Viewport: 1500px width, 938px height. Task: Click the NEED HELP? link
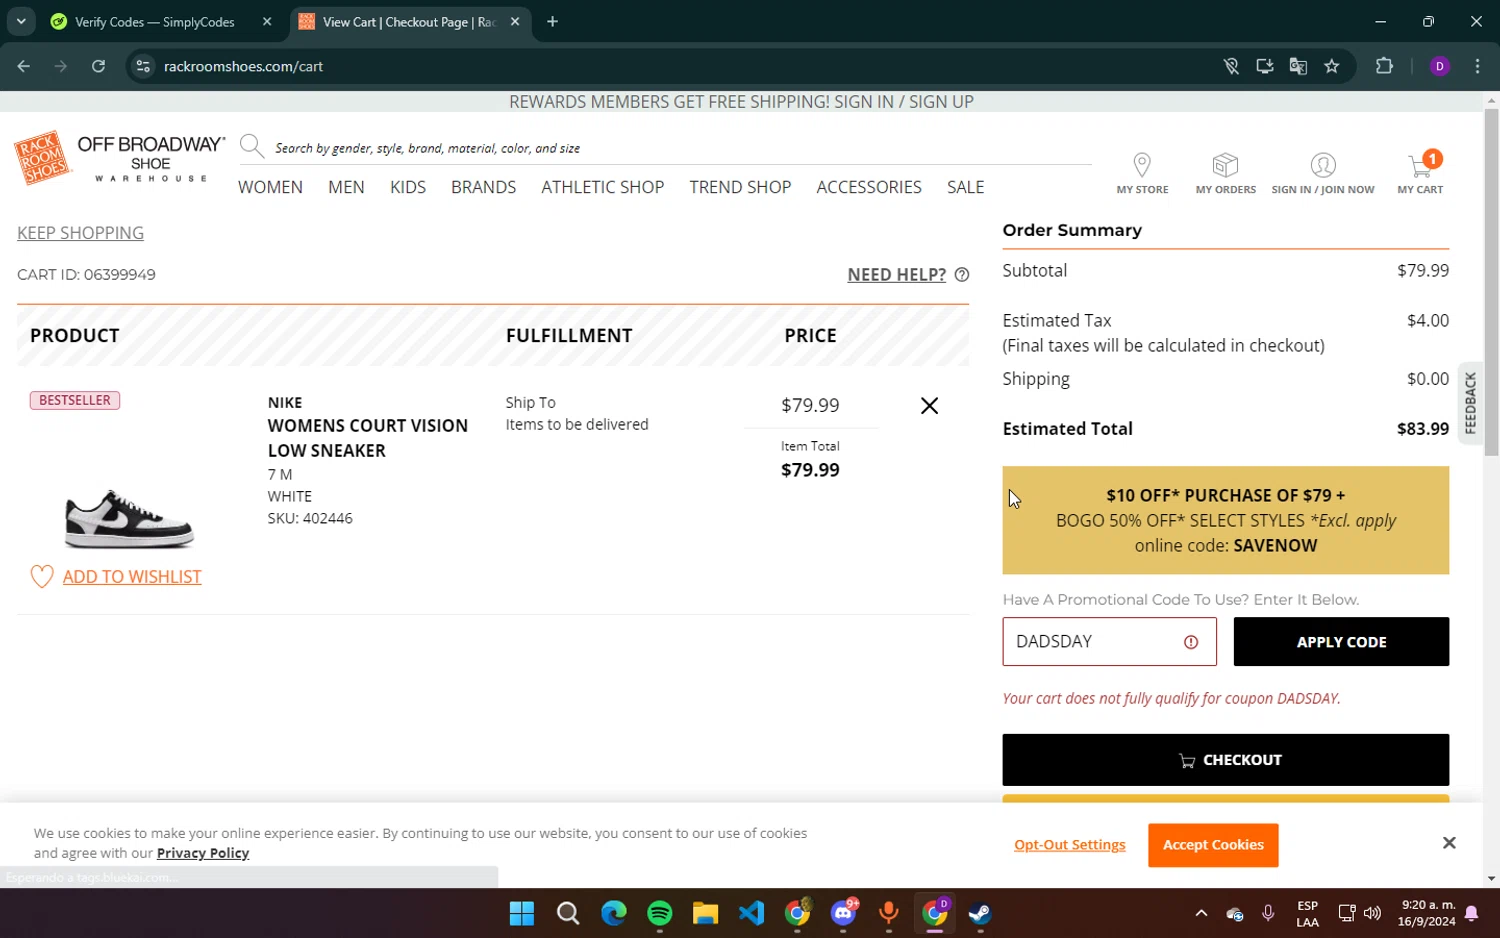(x=896, y=275)
